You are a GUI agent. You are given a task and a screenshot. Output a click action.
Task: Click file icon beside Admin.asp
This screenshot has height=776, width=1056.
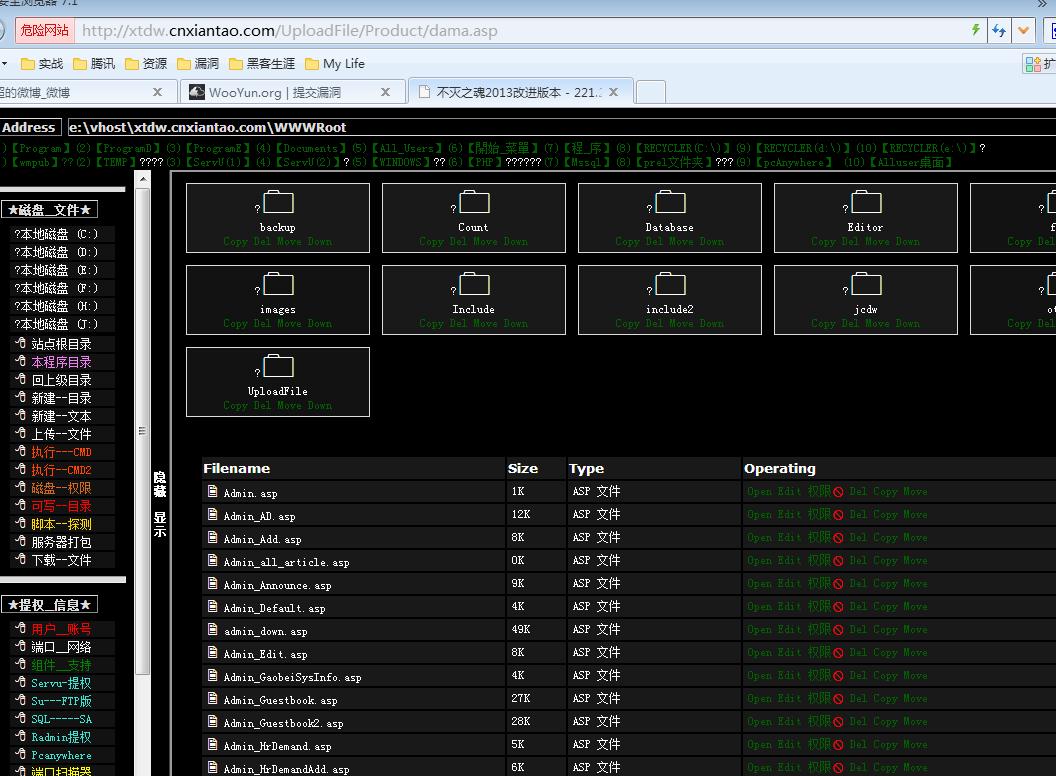(x=213, y=491)
